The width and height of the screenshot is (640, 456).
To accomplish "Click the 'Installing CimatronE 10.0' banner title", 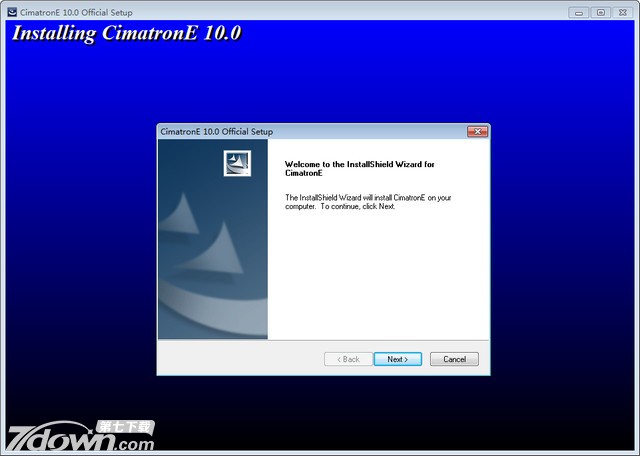I will click(127, 33).
